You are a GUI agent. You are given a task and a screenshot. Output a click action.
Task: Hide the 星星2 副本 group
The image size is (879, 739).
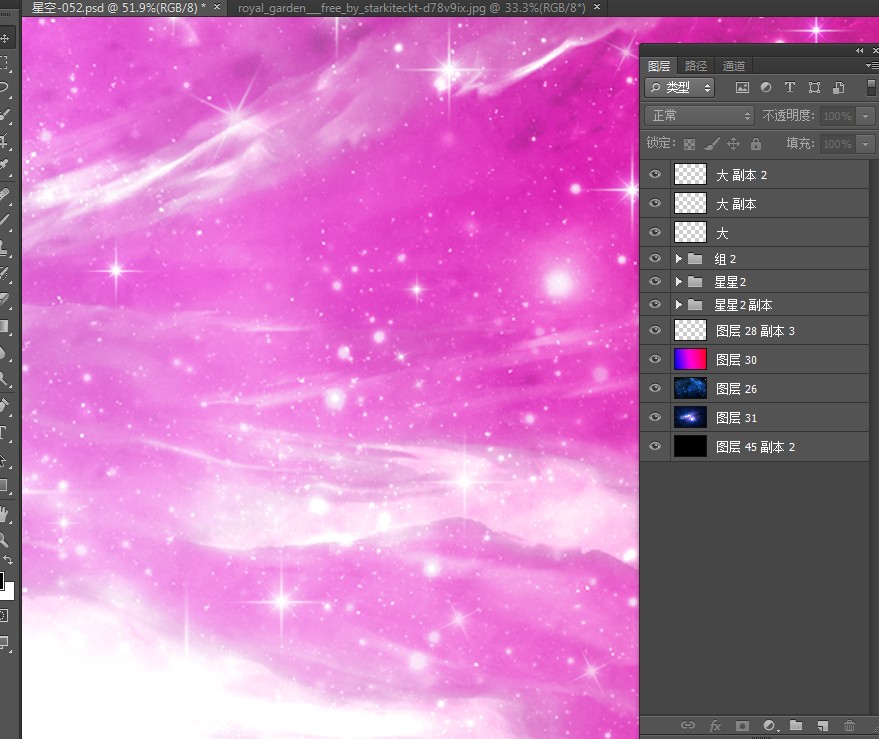point(655,304)
